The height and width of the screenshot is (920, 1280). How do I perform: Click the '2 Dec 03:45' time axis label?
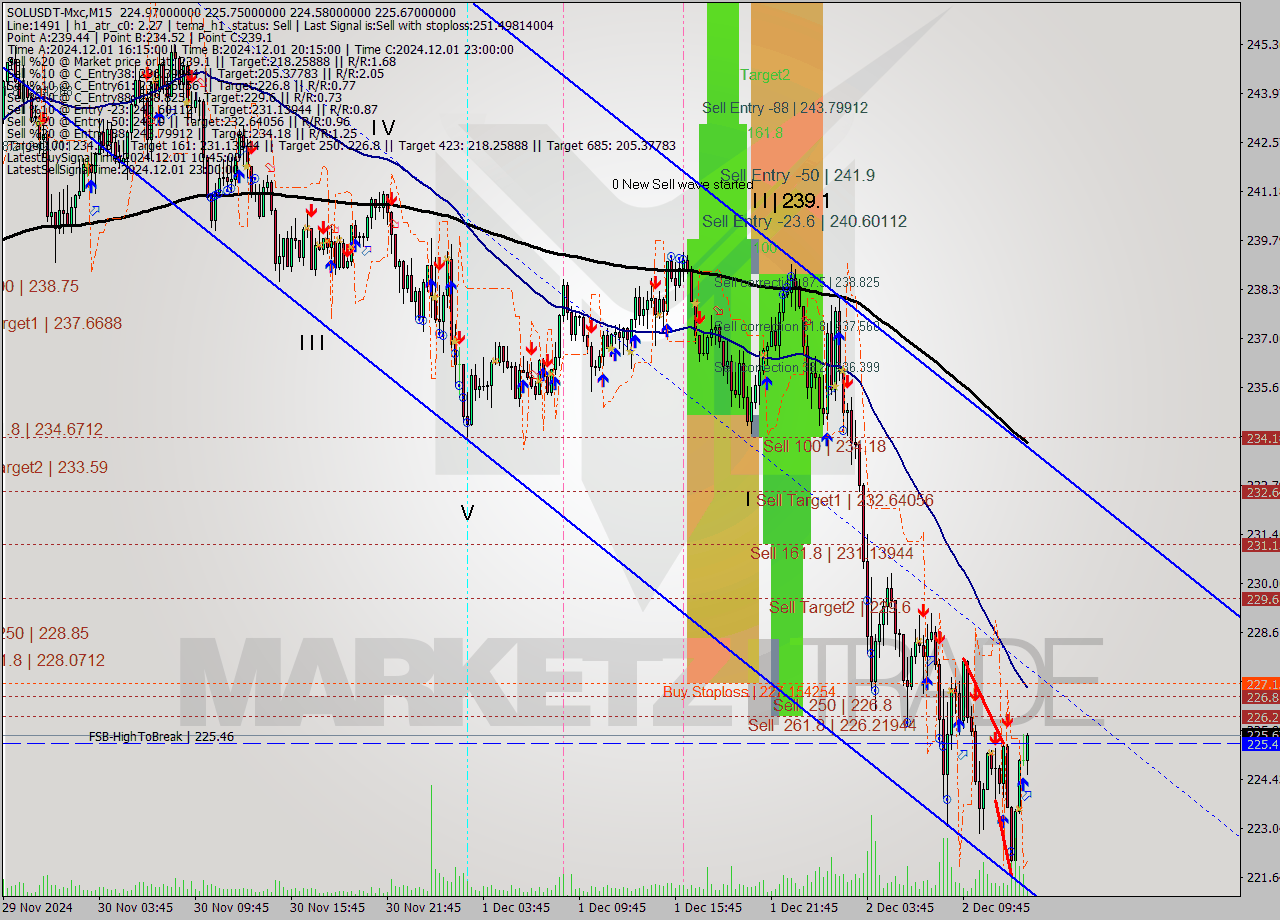(x=902, y=908)
